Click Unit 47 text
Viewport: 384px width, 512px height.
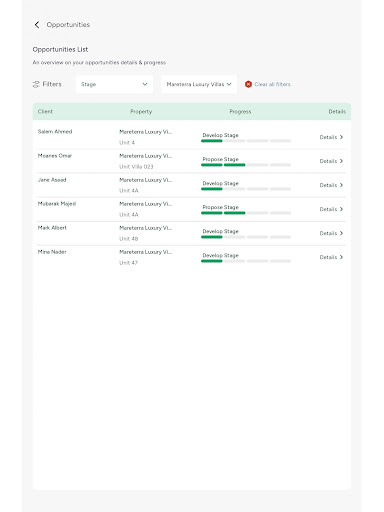128,263
